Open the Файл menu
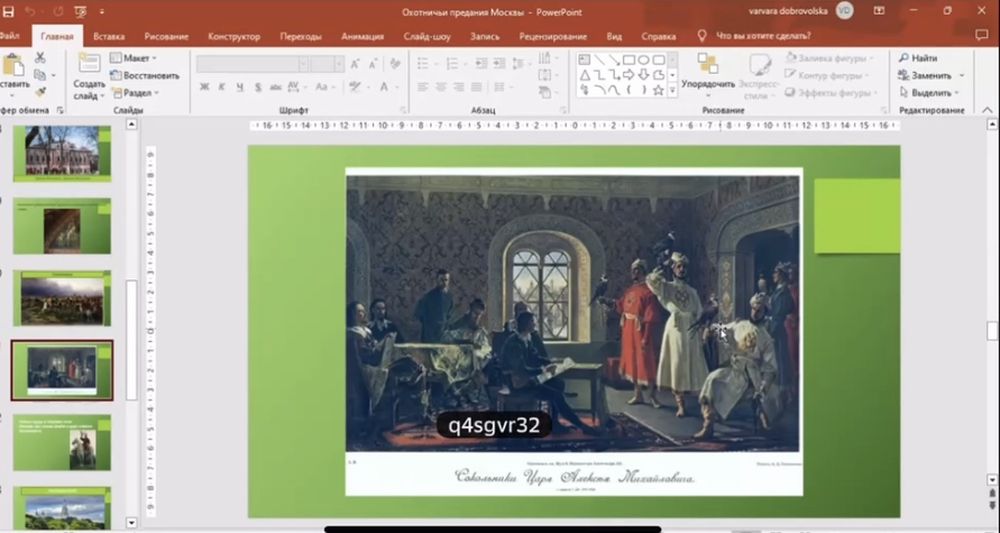The image size is (1000, 533). click(10, 36)
